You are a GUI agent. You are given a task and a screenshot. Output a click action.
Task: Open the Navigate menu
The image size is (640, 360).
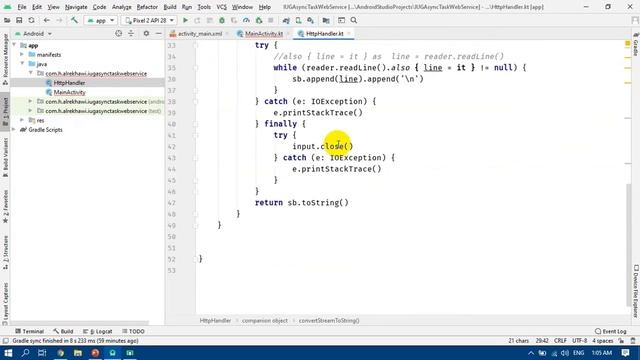76,7
